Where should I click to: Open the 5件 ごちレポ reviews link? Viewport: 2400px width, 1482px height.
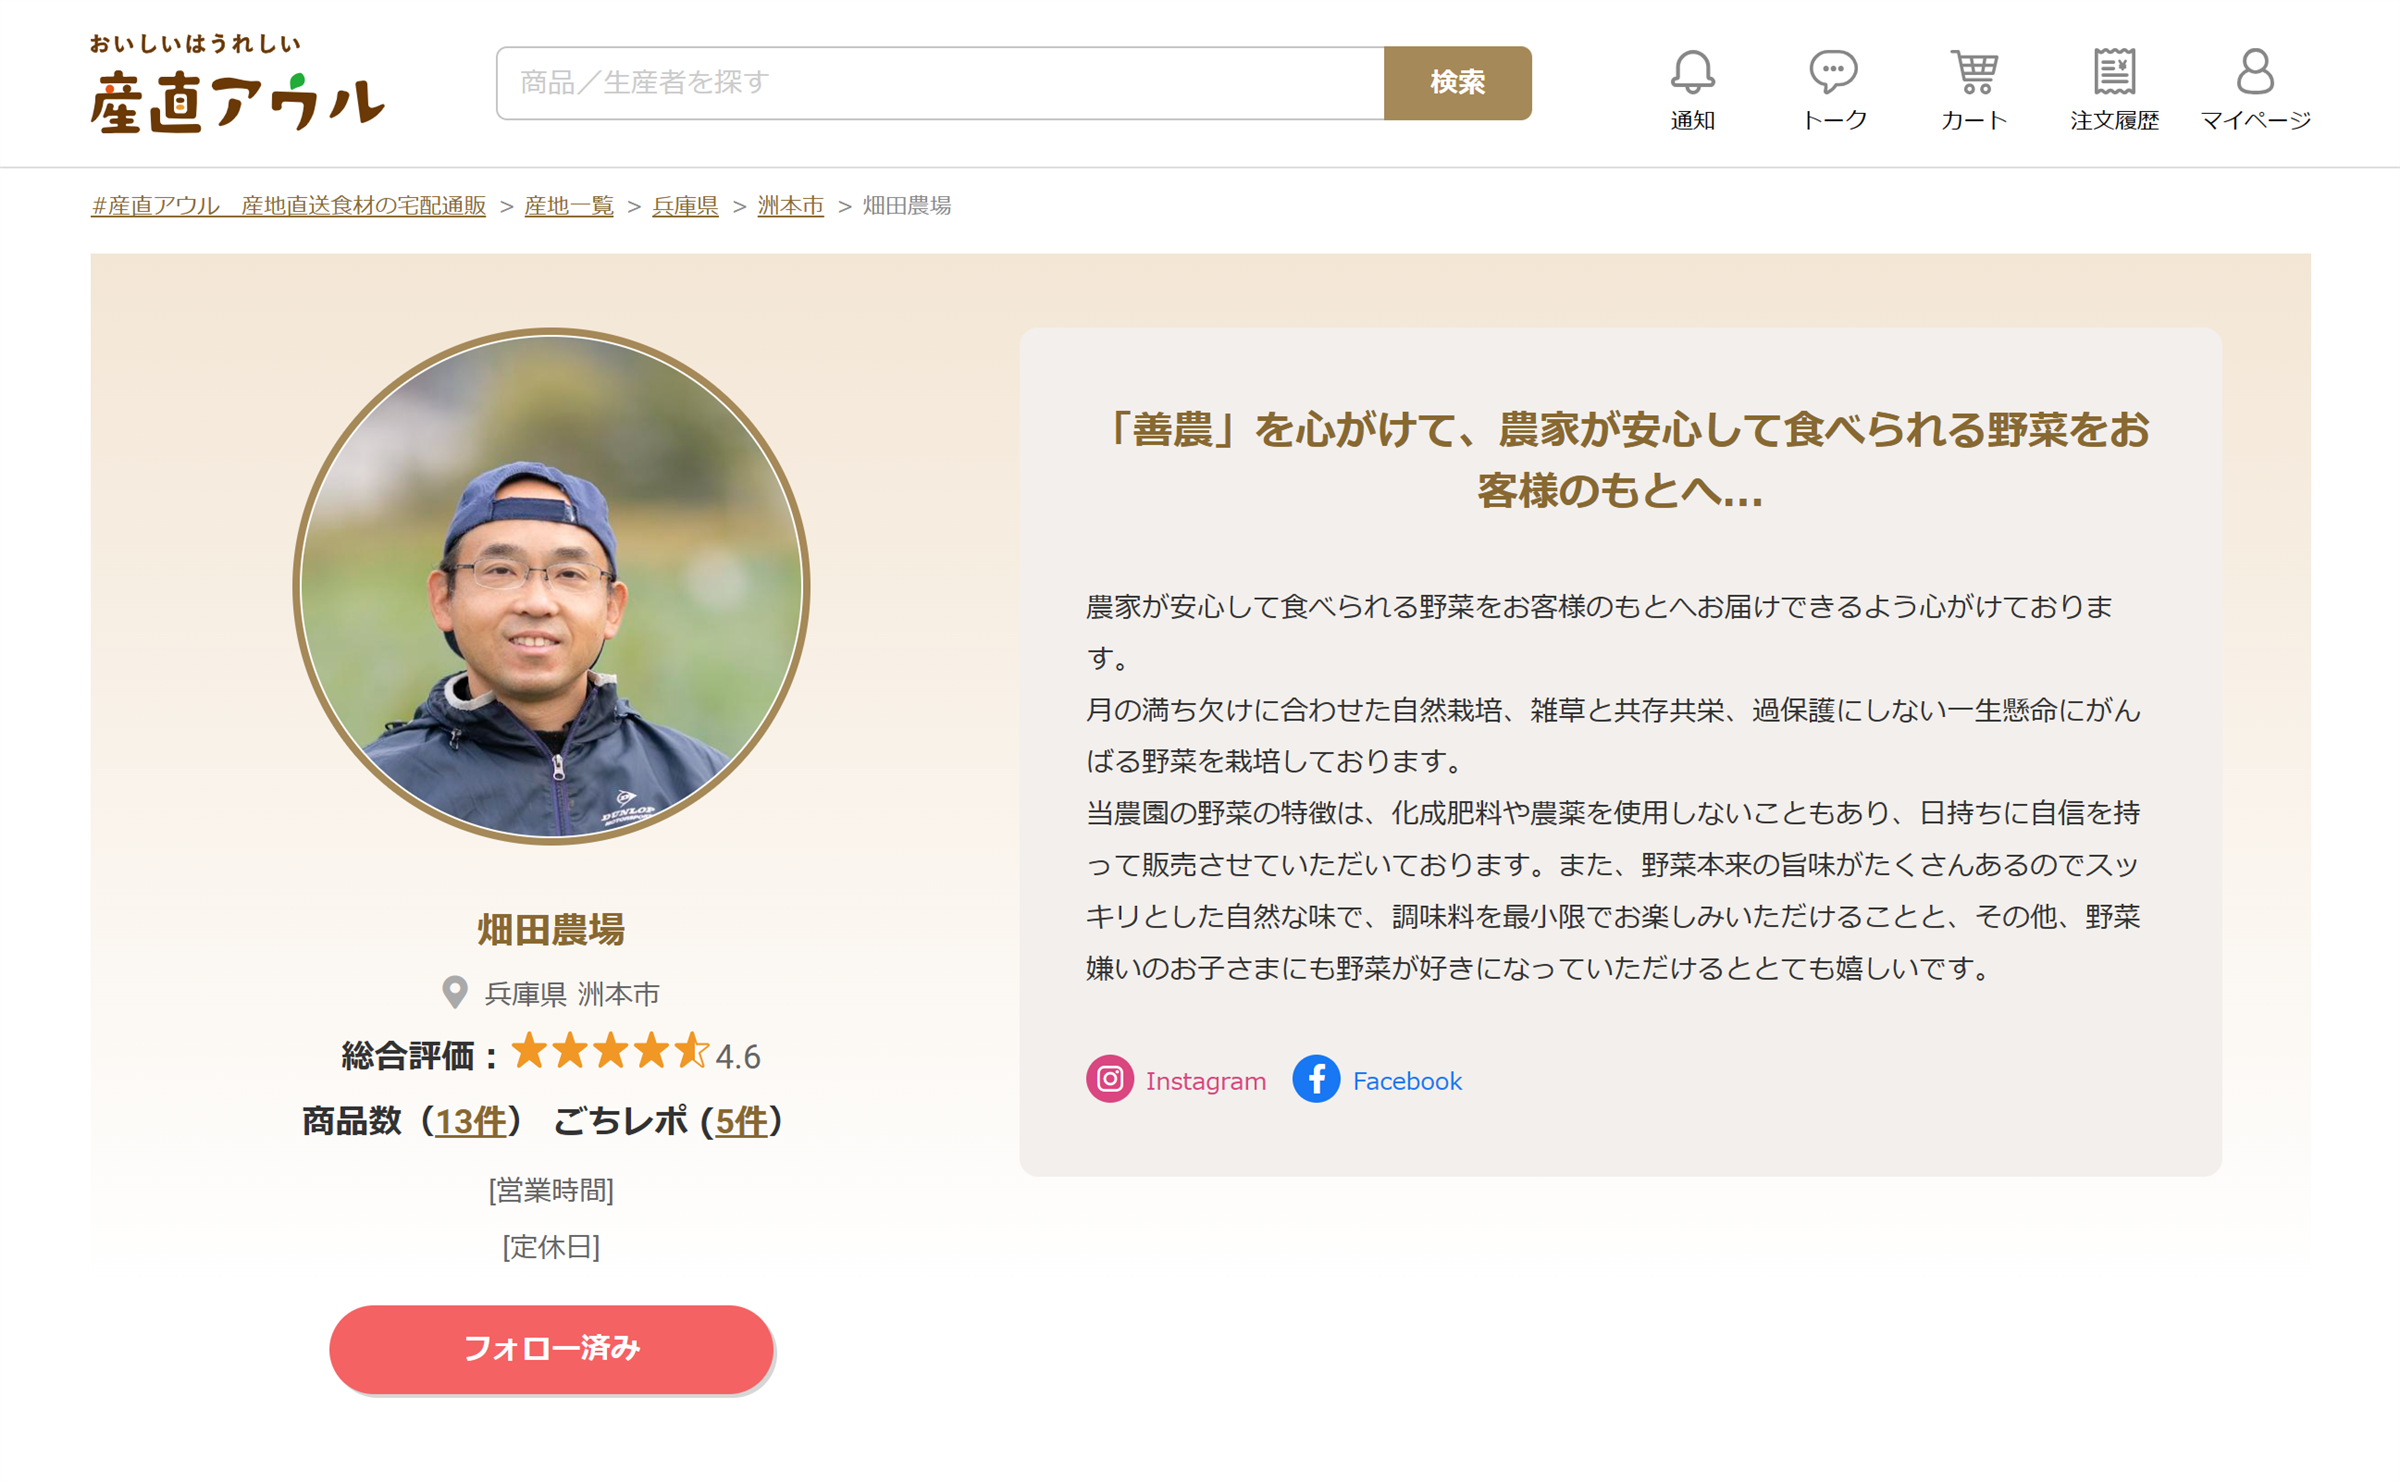(742, 1121)
